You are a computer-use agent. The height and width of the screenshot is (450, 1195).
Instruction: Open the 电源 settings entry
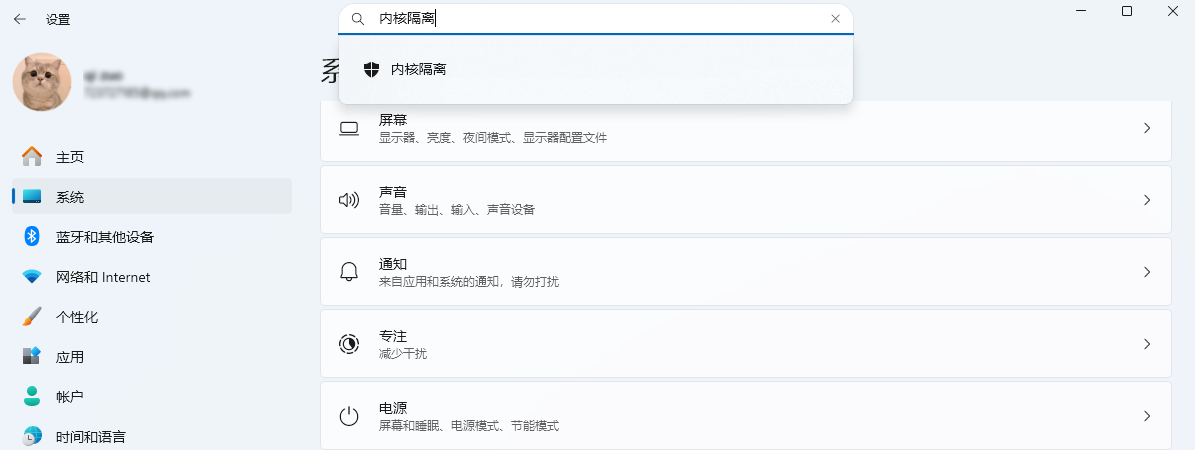745,416
